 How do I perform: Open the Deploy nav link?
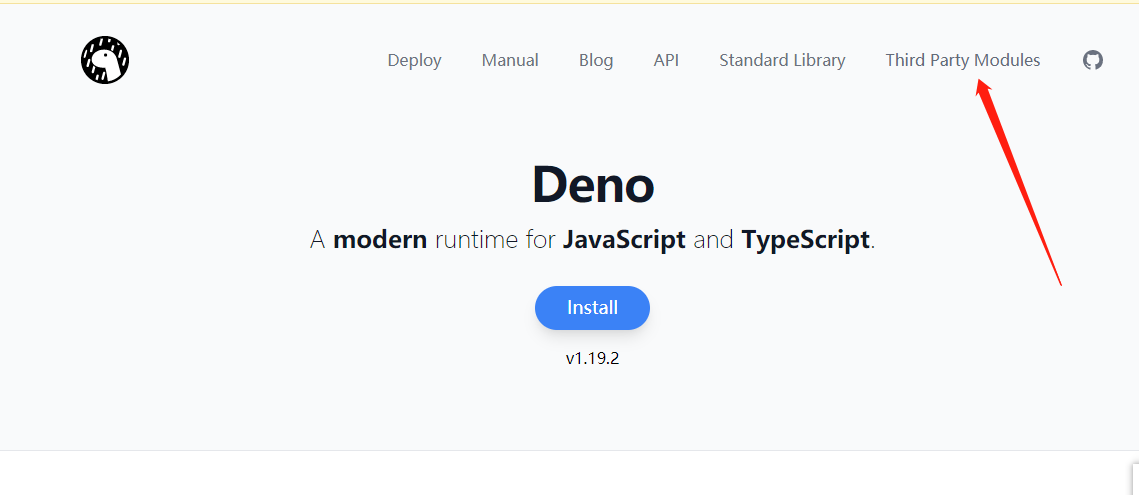click(x=414, y=60)
